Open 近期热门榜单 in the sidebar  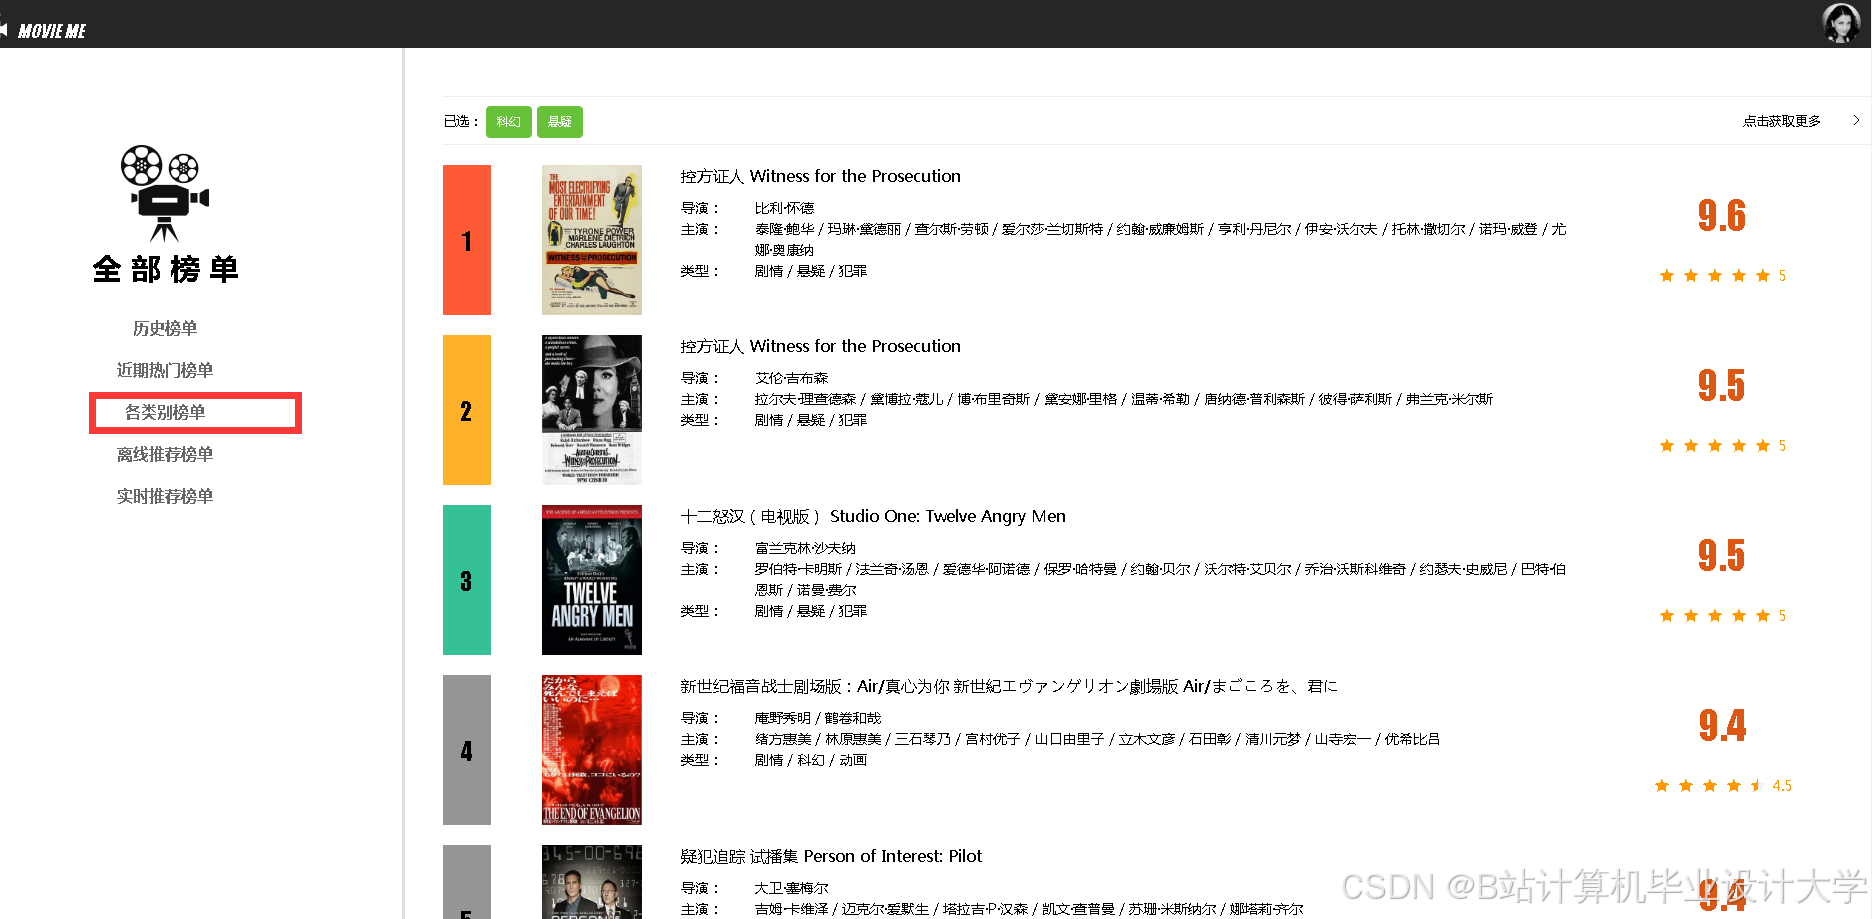165,370
